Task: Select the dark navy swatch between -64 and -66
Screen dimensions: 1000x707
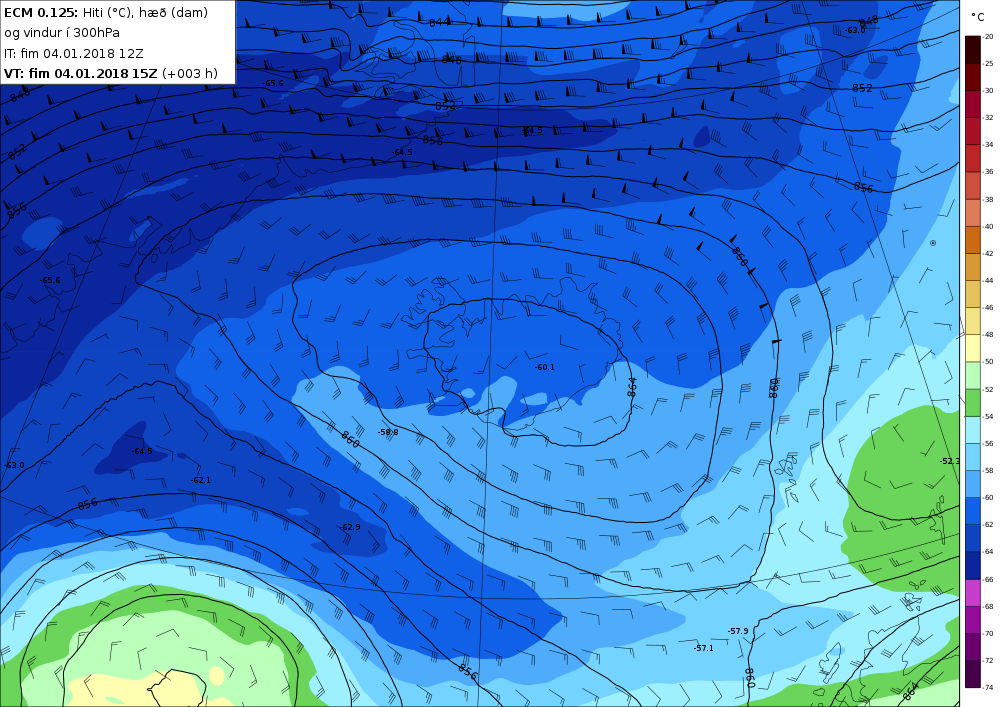Action: 973,565
